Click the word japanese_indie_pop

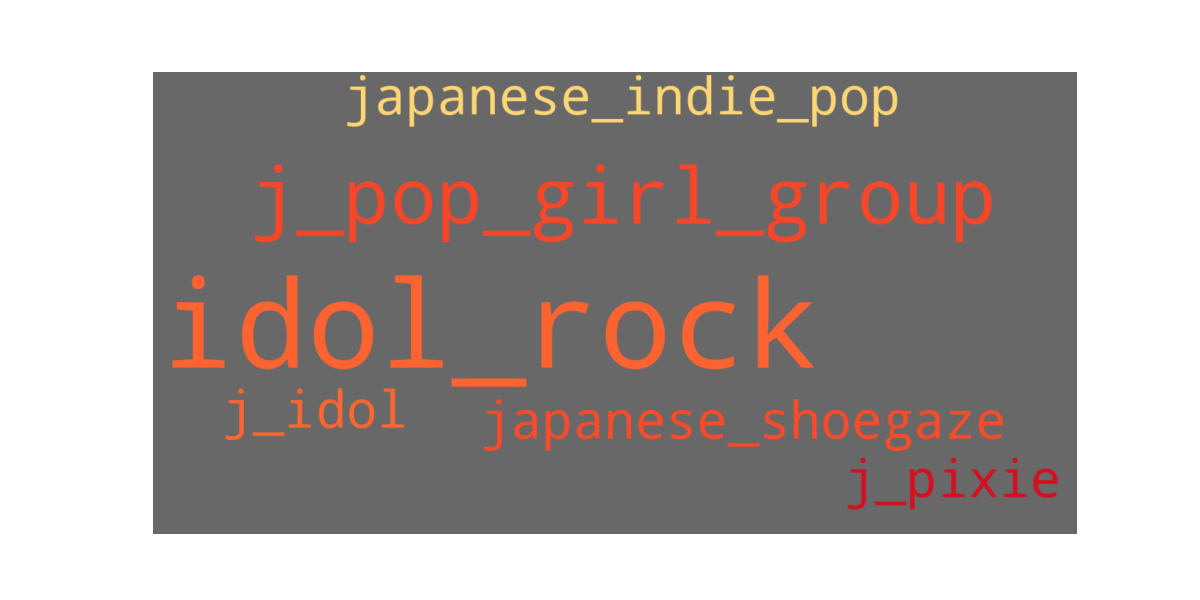point(622,102)
